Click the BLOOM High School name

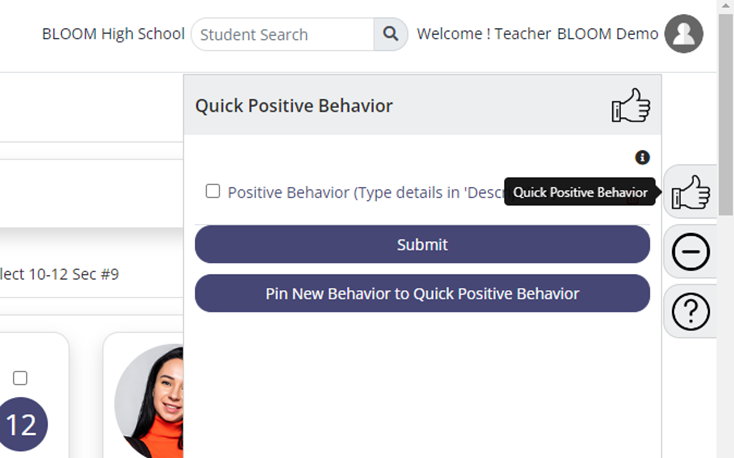[113, 34]
